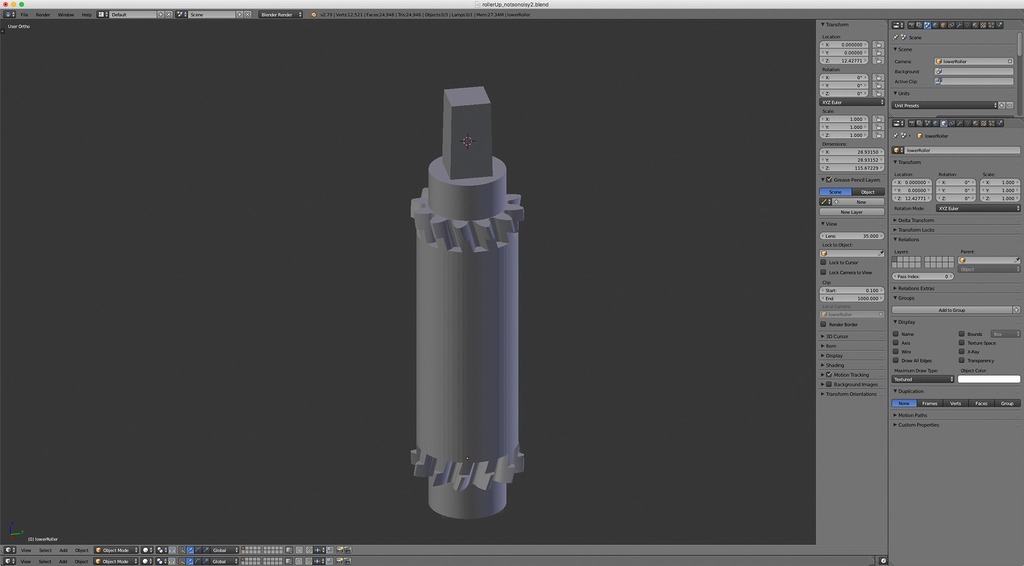Screen dimensions: 1024x566
Task: Click the eyedropper in Lock to Object field
Action: pos(881,253)
